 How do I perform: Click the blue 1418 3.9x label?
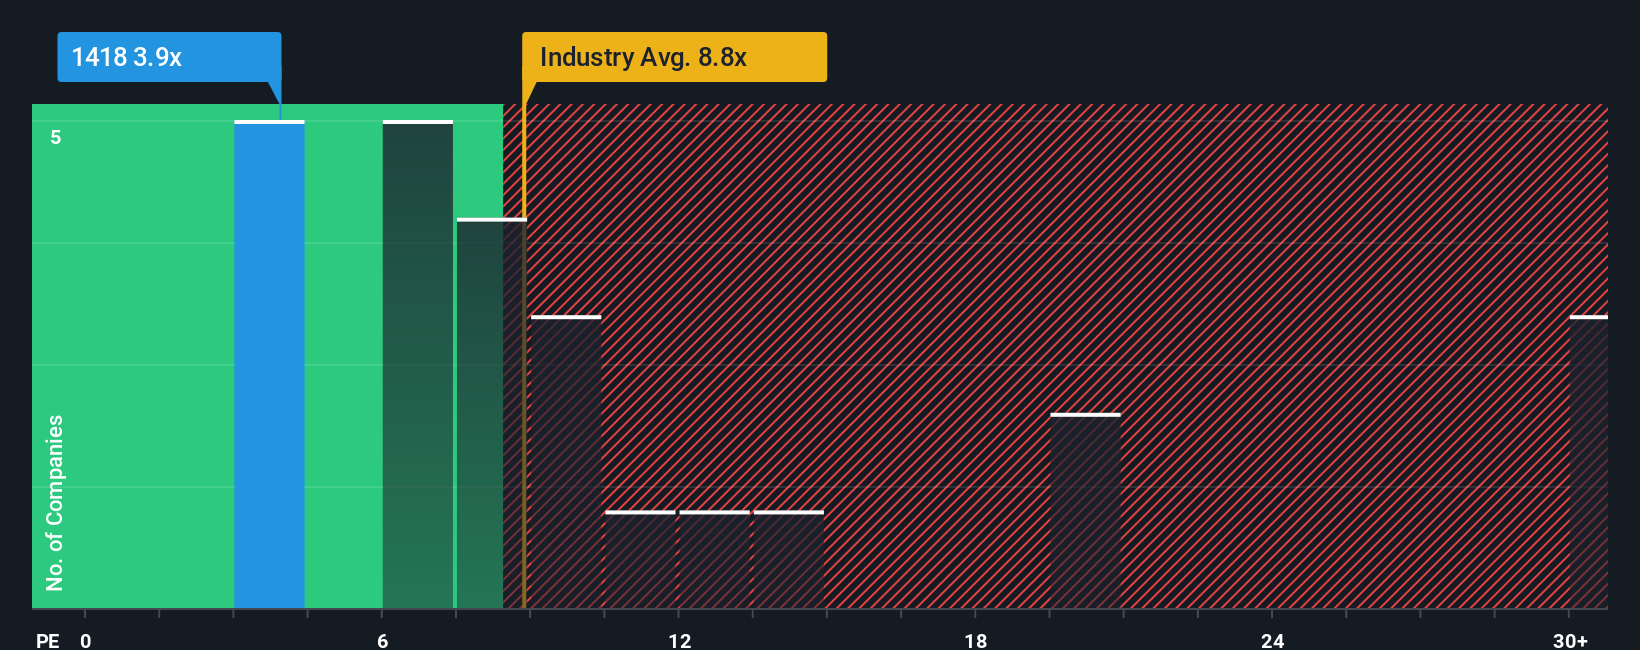tap(169, 57)
